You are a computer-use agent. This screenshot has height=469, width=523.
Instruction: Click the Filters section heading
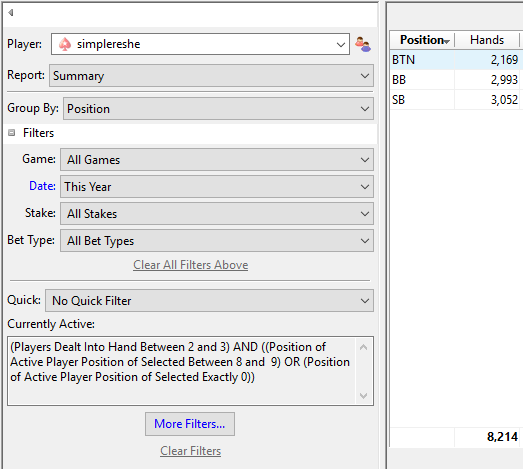pyautogui.click(x=38, y=133)
